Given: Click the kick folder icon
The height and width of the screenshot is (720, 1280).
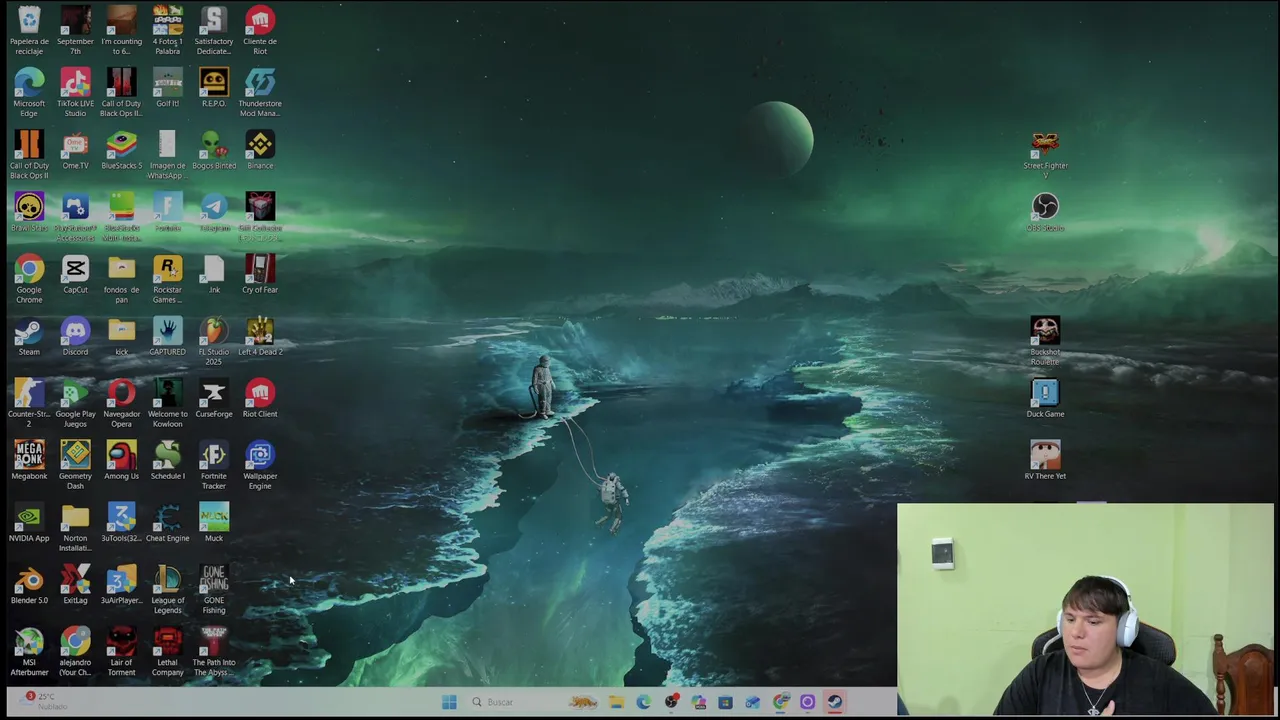Looking at the screenshot, I should [x=121, y=336].
